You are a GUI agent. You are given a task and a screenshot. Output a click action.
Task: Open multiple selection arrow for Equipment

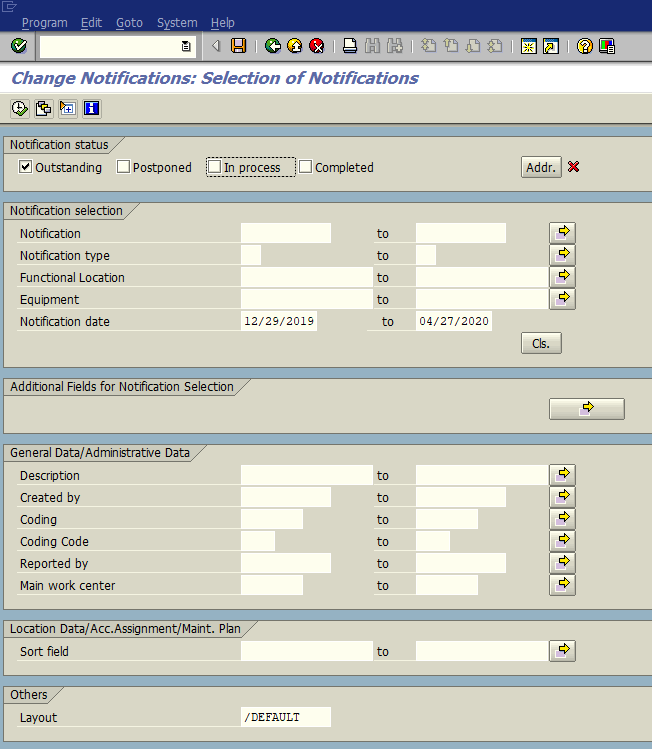(562, 299)
